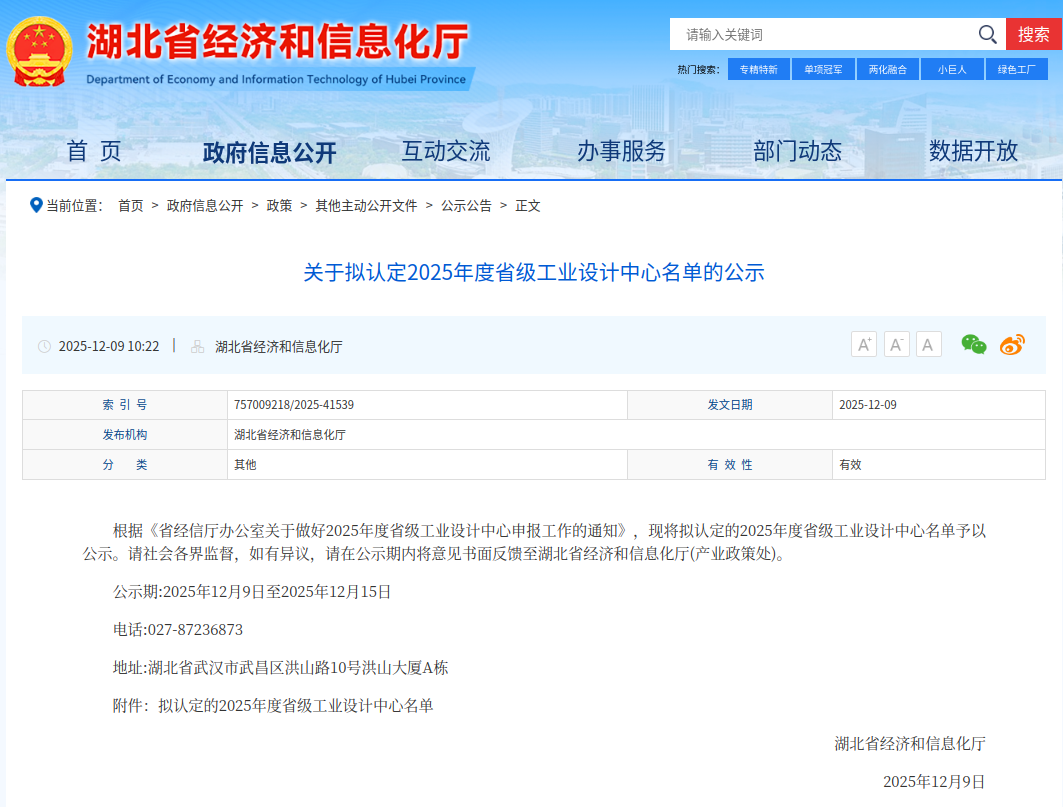Screen dimensions: 1063x807
Task: Decrease font size with A- icon
Action: coord(897,345)
